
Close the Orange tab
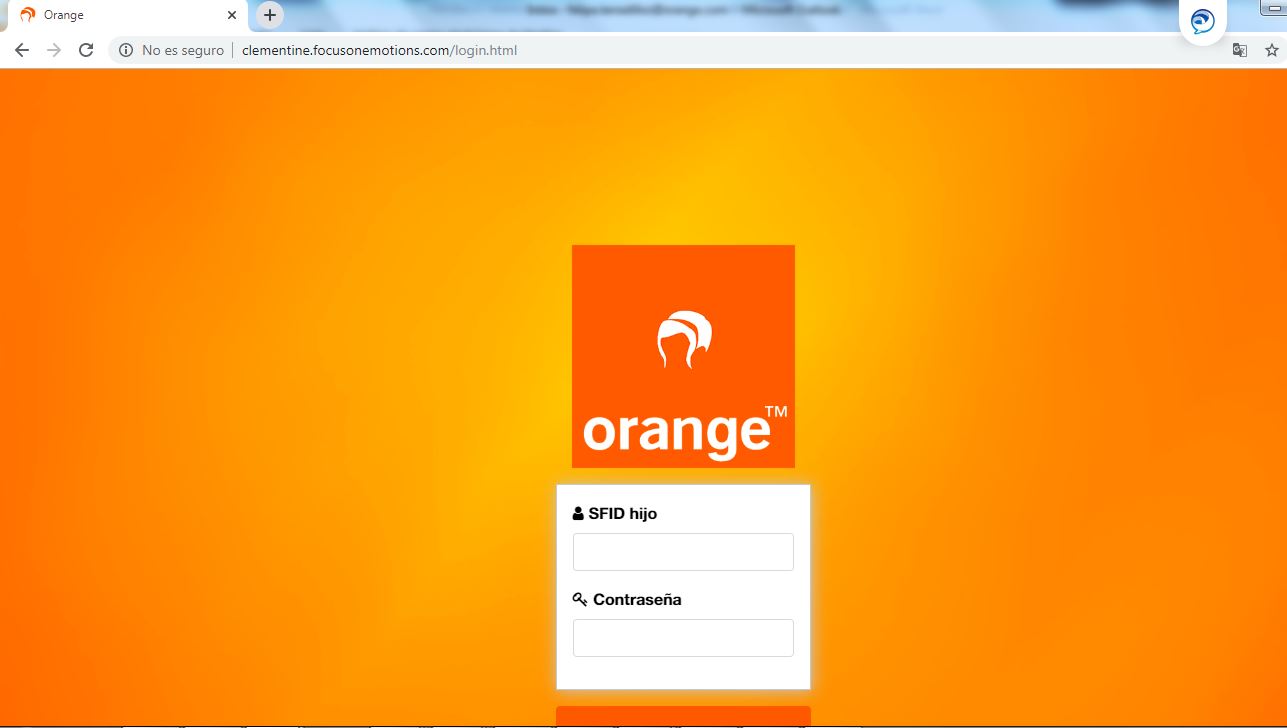[232, 15]
